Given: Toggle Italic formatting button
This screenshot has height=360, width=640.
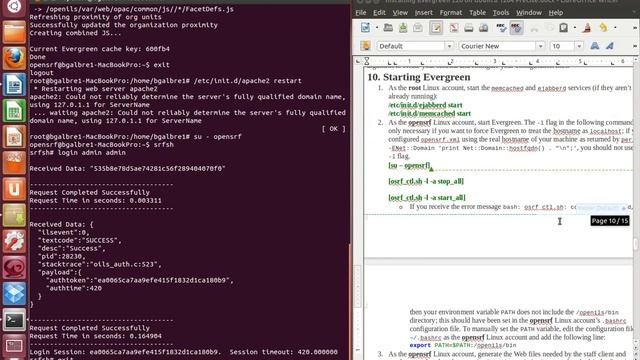Looking at the screenshot, I should click(609, 46).
